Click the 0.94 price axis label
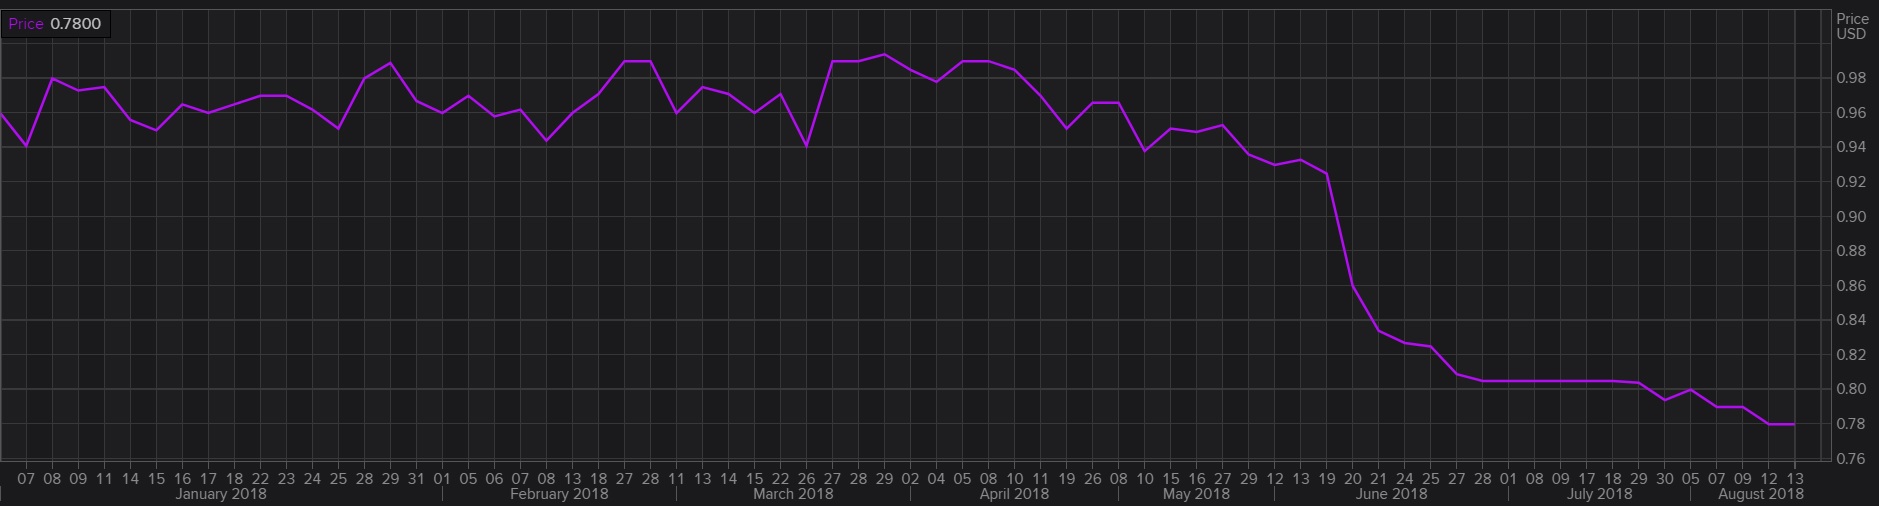 [1852, 147]
